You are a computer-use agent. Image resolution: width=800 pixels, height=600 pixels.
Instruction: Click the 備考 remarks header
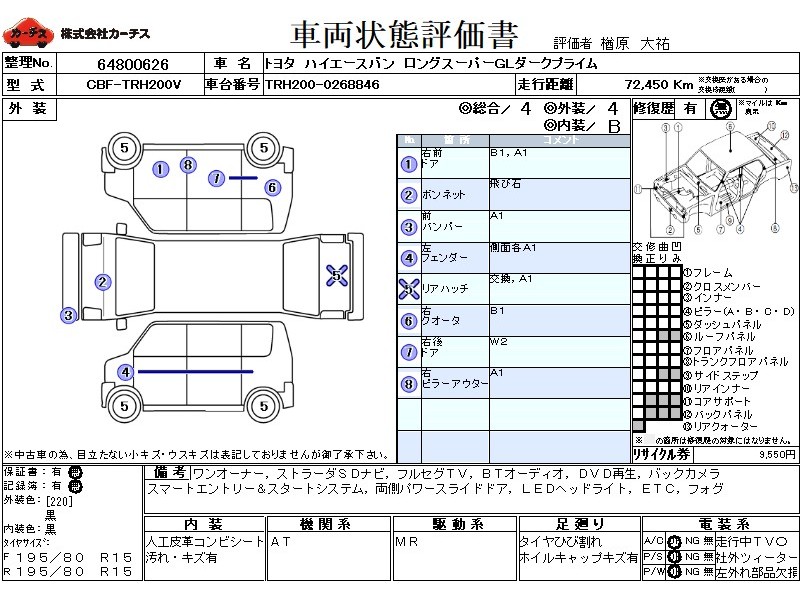click(x=168, y=472)
